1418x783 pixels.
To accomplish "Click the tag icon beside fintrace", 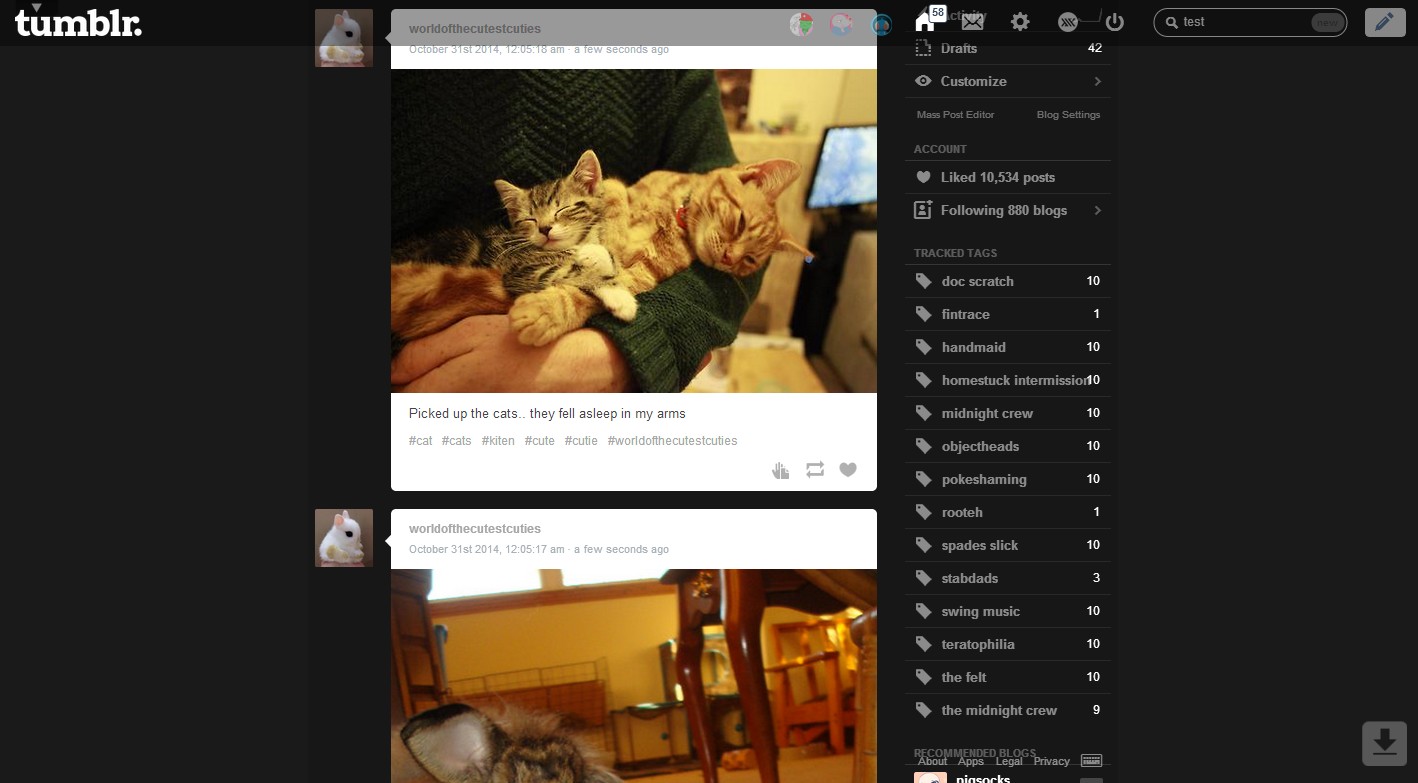I will [x=924, y=314].
